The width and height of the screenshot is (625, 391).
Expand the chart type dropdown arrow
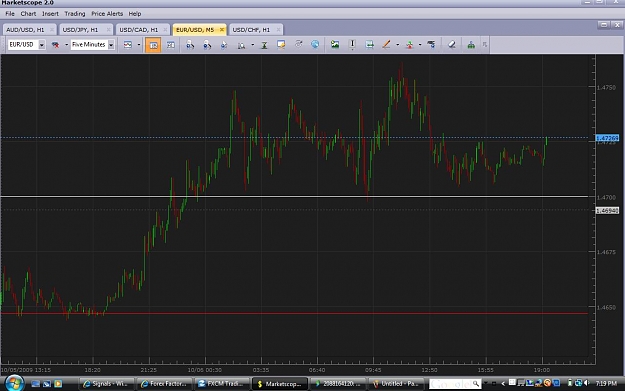point(139,45)
